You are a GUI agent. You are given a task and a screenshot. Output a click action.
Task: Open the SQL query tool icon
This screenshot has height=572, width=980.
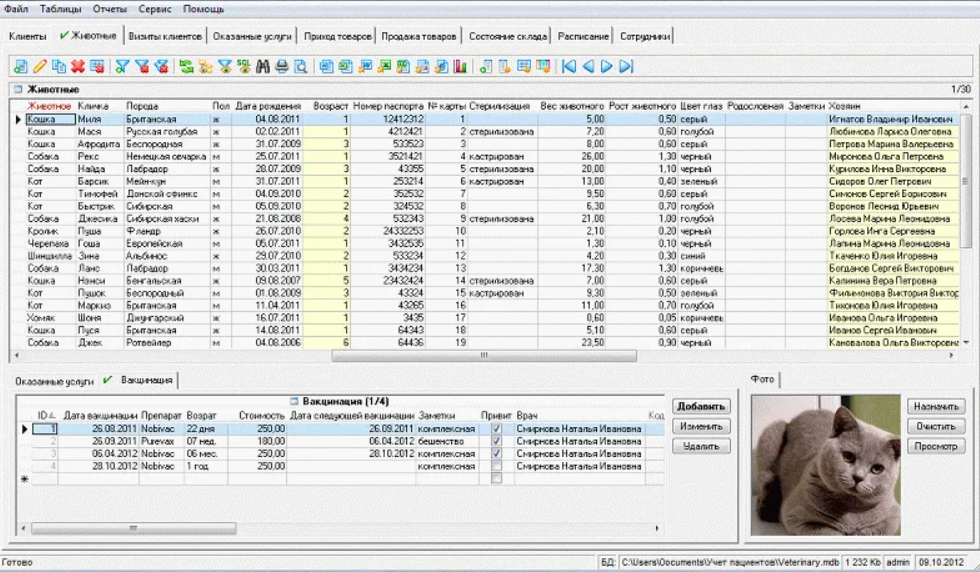(244, 66)
